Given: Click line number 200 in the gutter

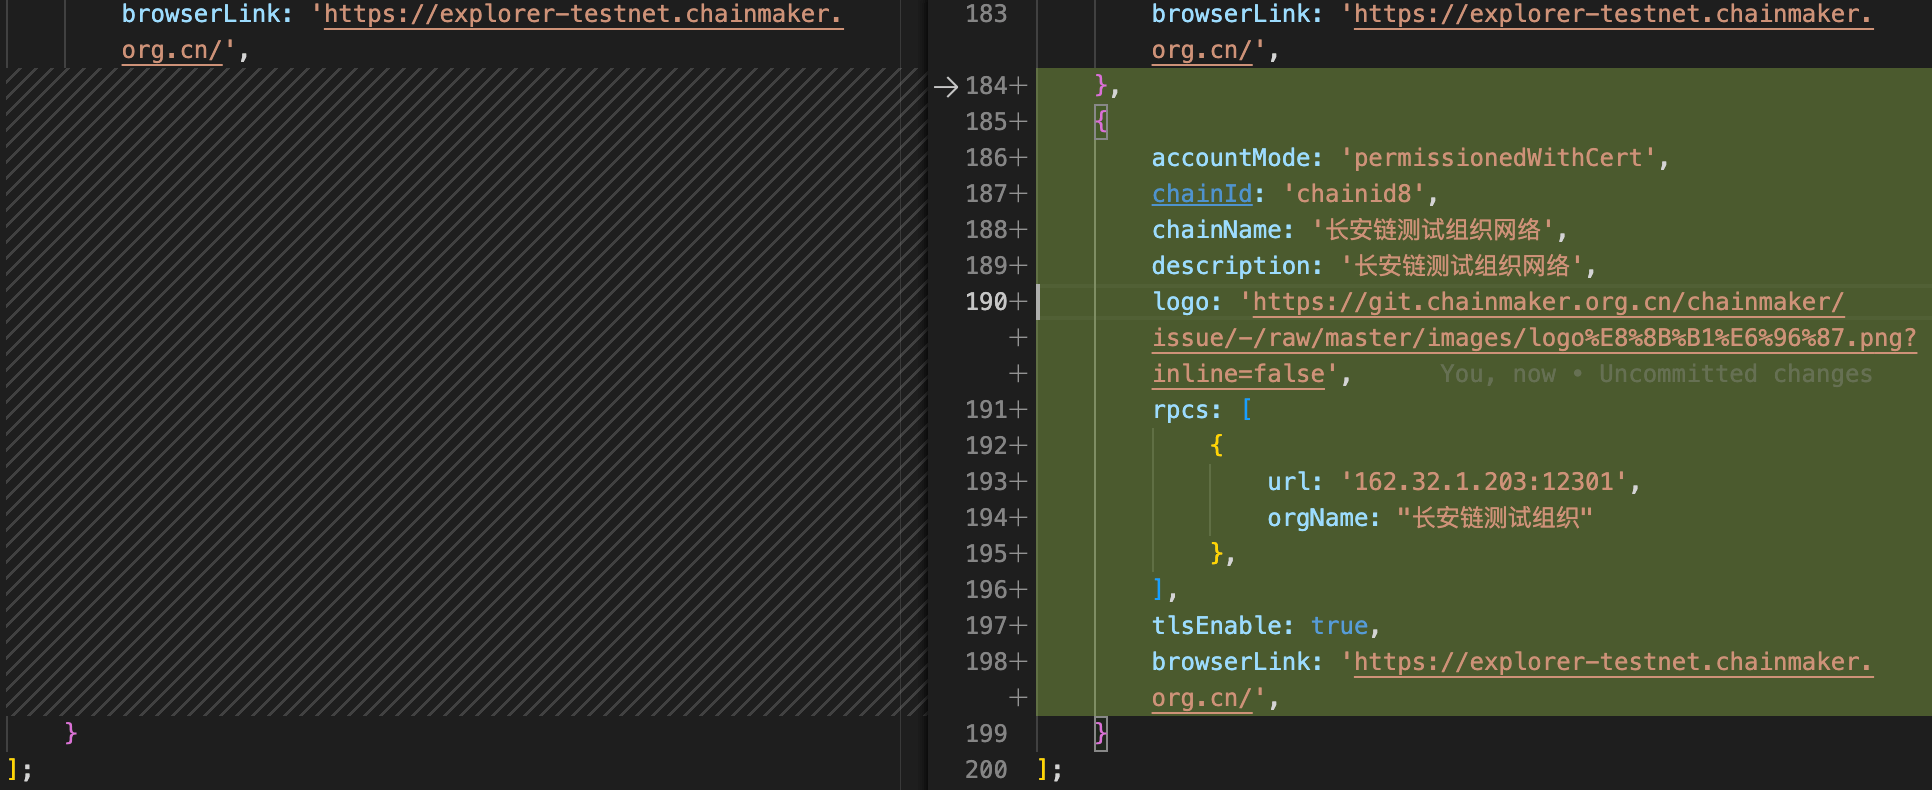Looking at the screenshot, I should (985, 770).
